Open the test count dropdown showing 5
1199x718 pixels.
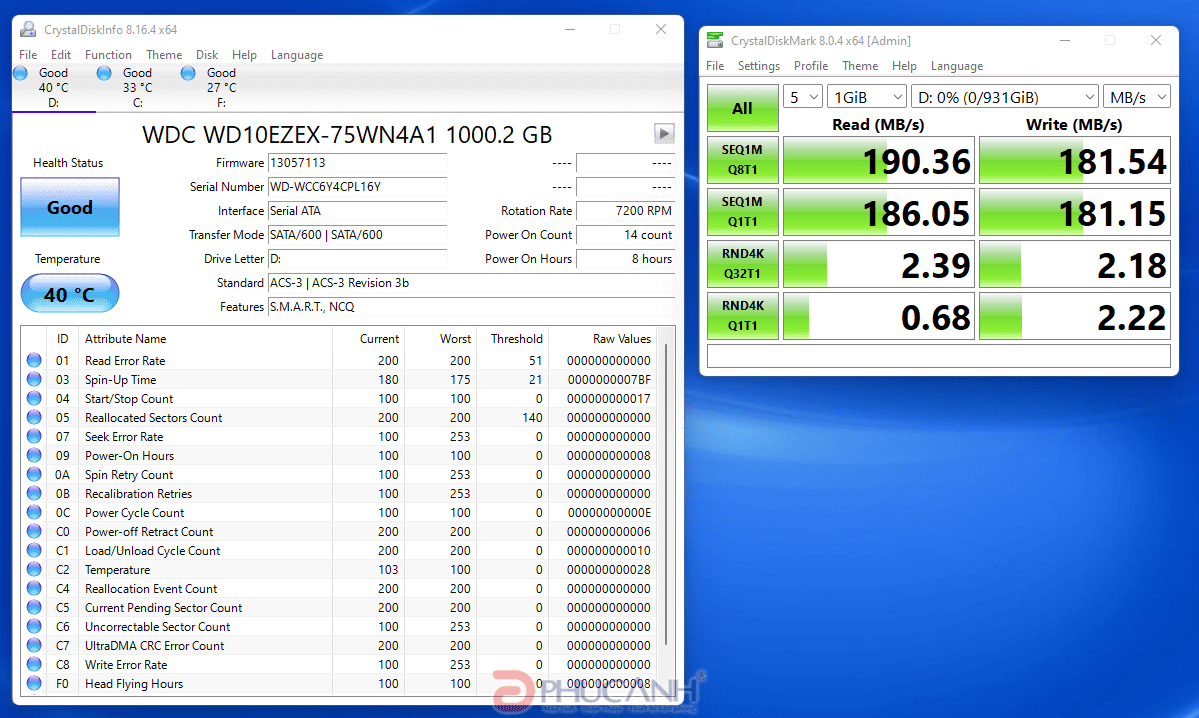(x=803, y=97)
